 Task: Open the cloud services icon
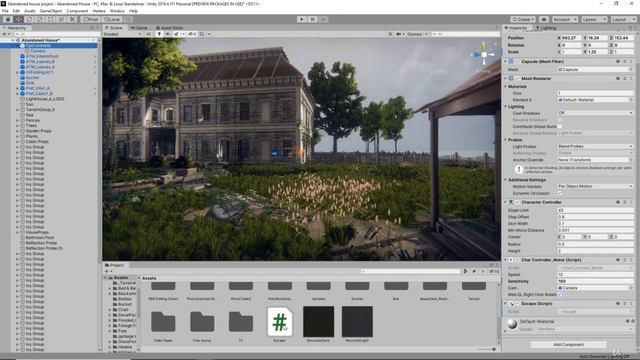click(x=544, y=19)
